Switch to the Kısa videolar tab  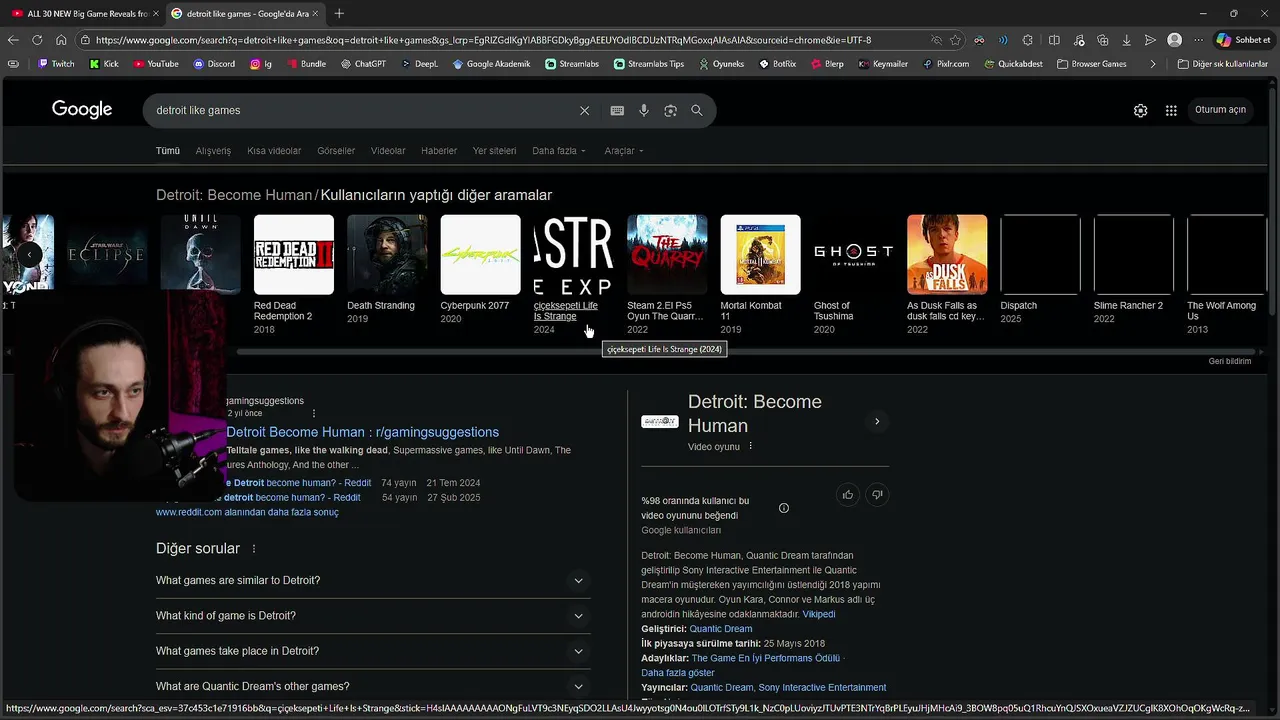[274, 151]
